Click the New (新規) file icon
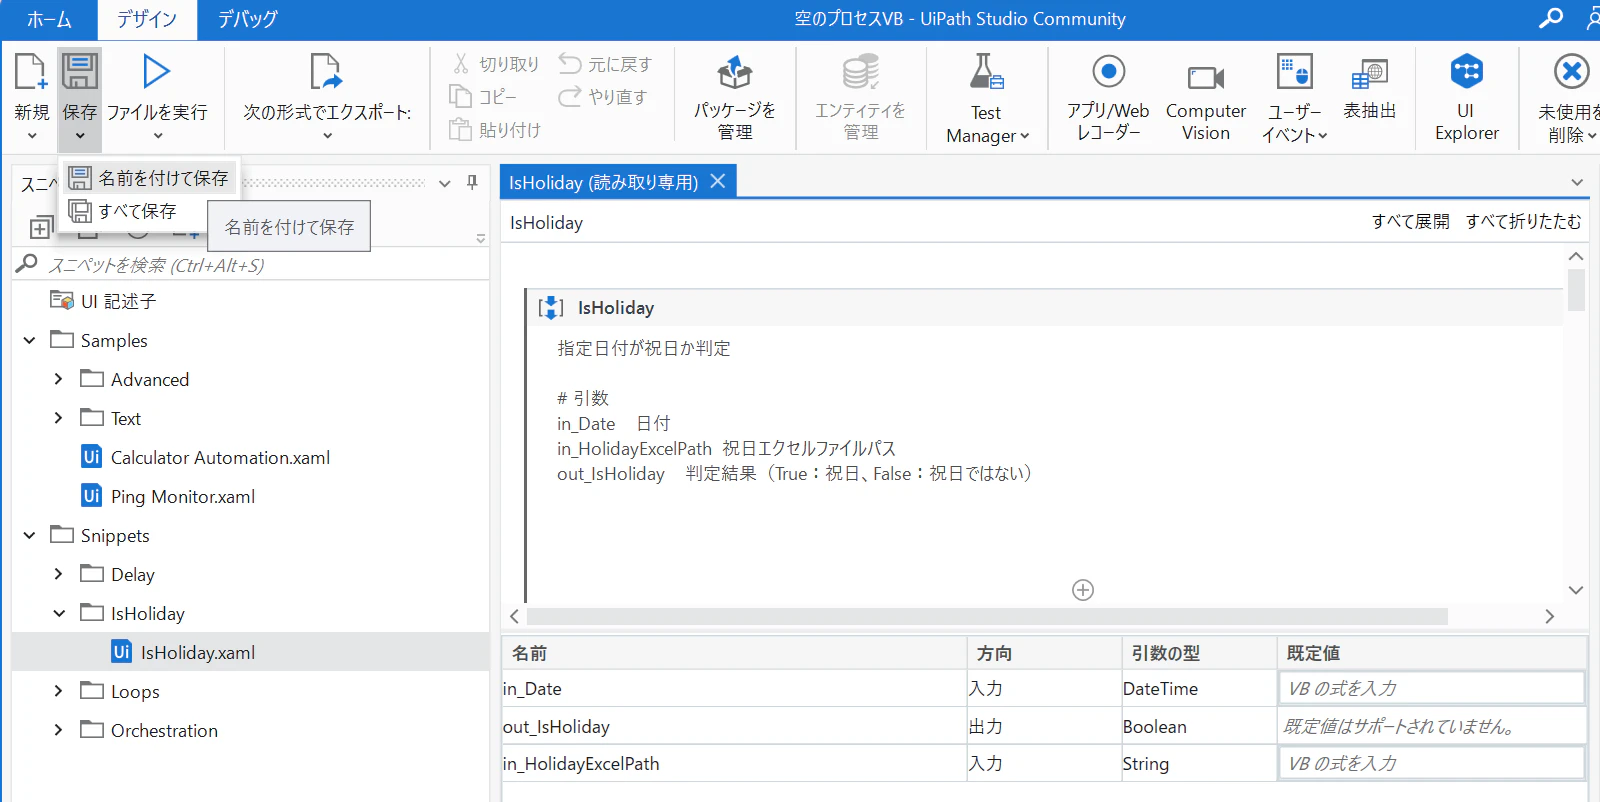 [x=31, y=72]
